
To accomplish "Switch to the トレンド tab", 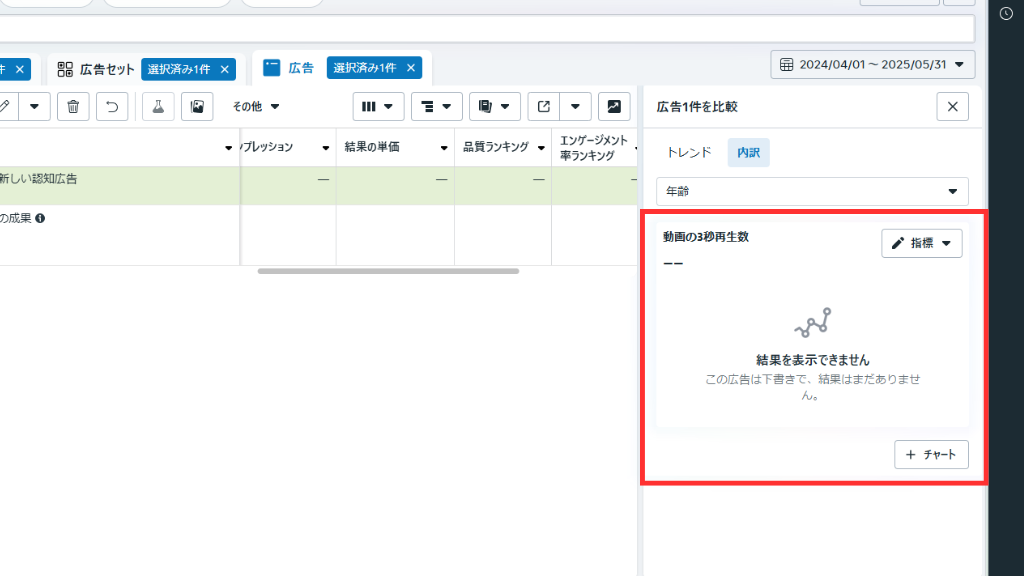I will tap(689, 153).
